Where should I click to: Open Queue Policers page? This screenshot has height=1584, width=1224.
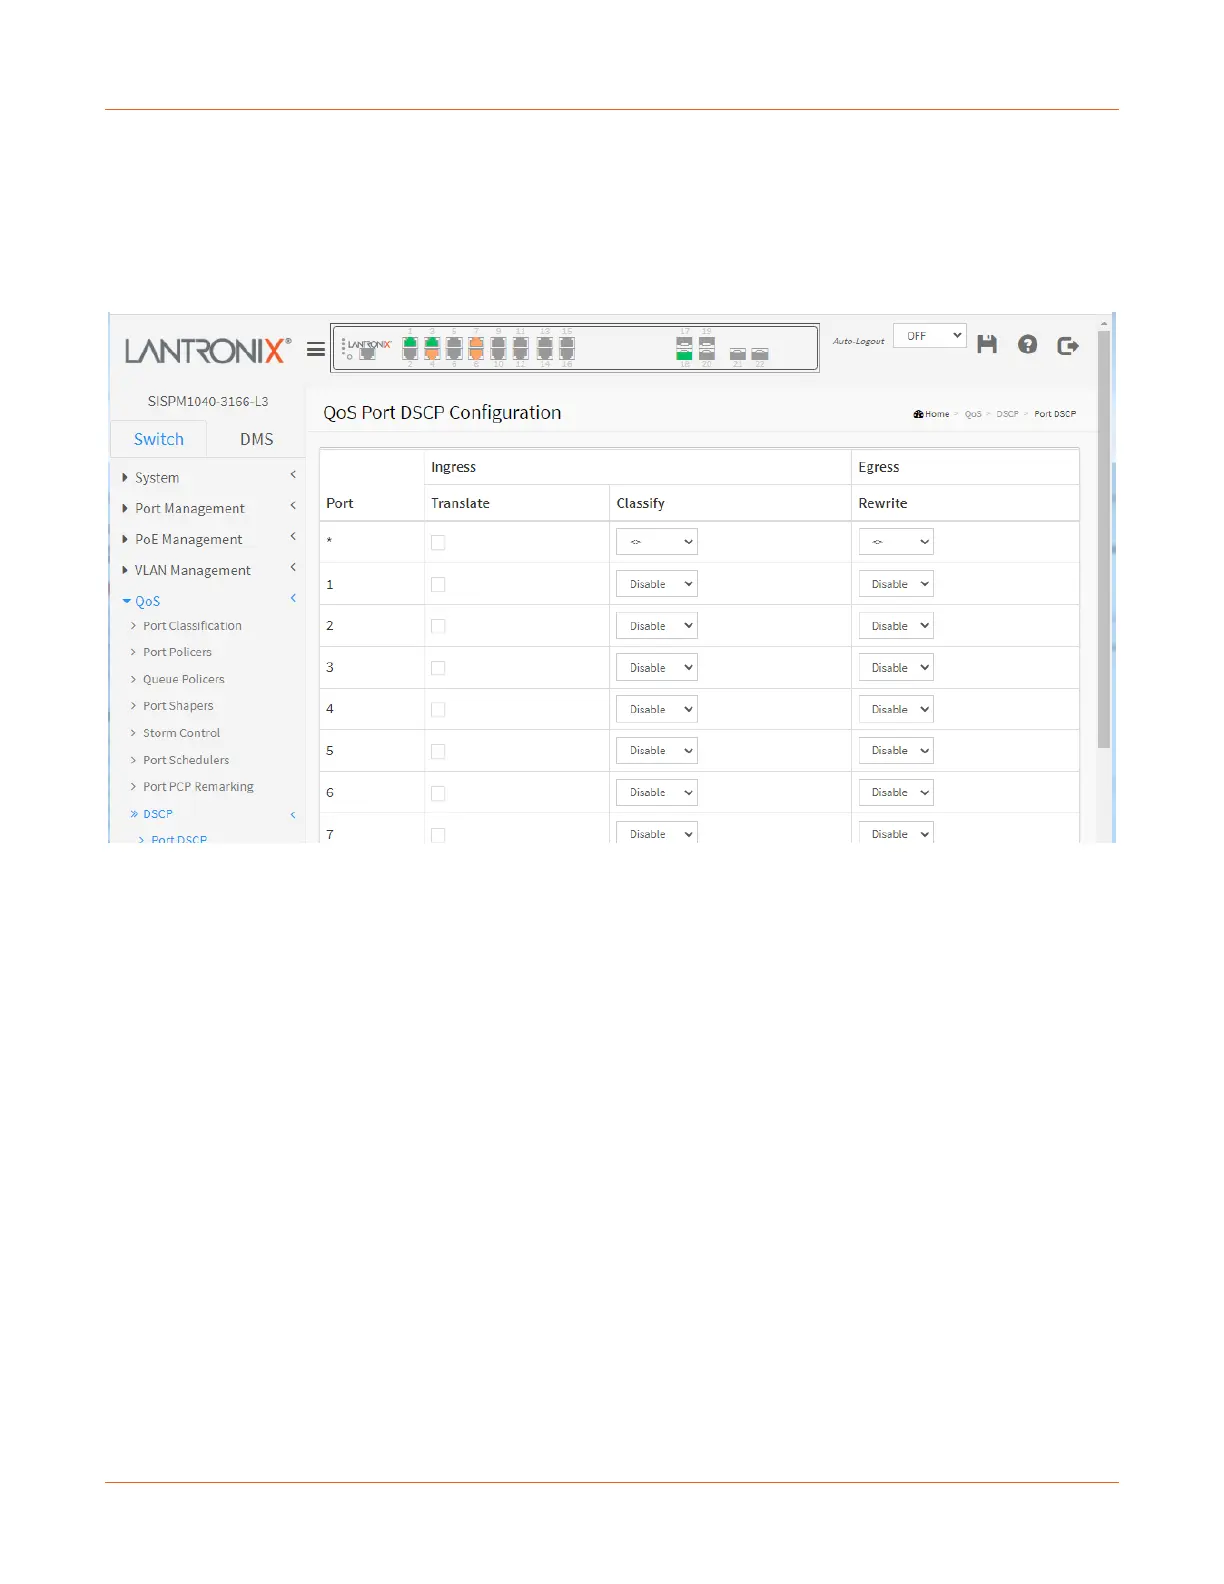pos(183,679)
